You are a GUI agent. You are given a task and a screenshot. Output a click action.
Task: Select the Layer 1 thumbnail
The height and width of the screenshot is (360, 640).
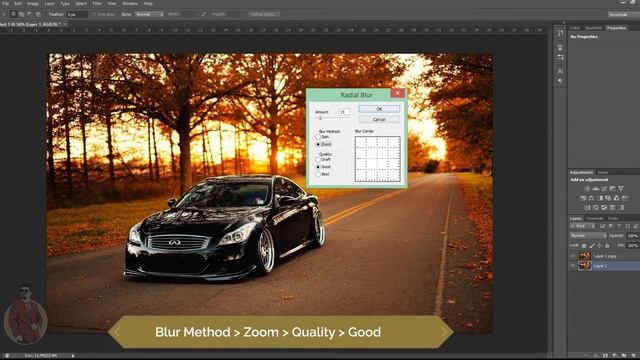click(x=584, y=266)
